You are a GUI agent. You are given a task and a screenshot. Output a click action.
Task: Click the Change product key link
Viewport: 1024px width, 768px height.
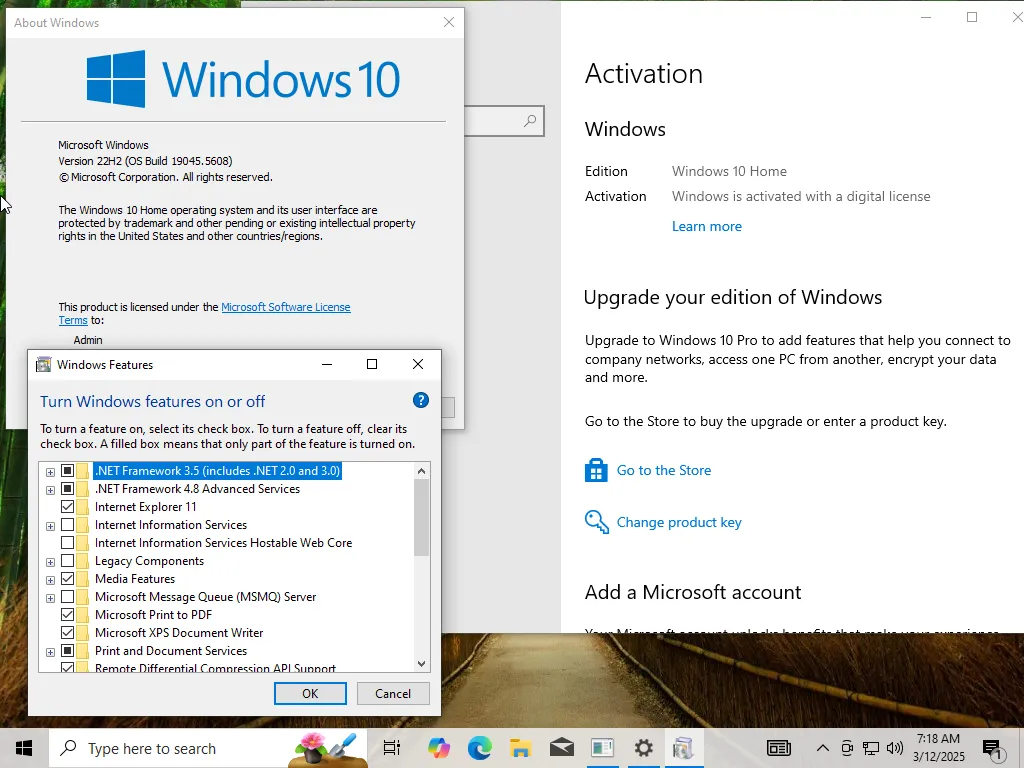pyautogui.click(x=679, y=522)
